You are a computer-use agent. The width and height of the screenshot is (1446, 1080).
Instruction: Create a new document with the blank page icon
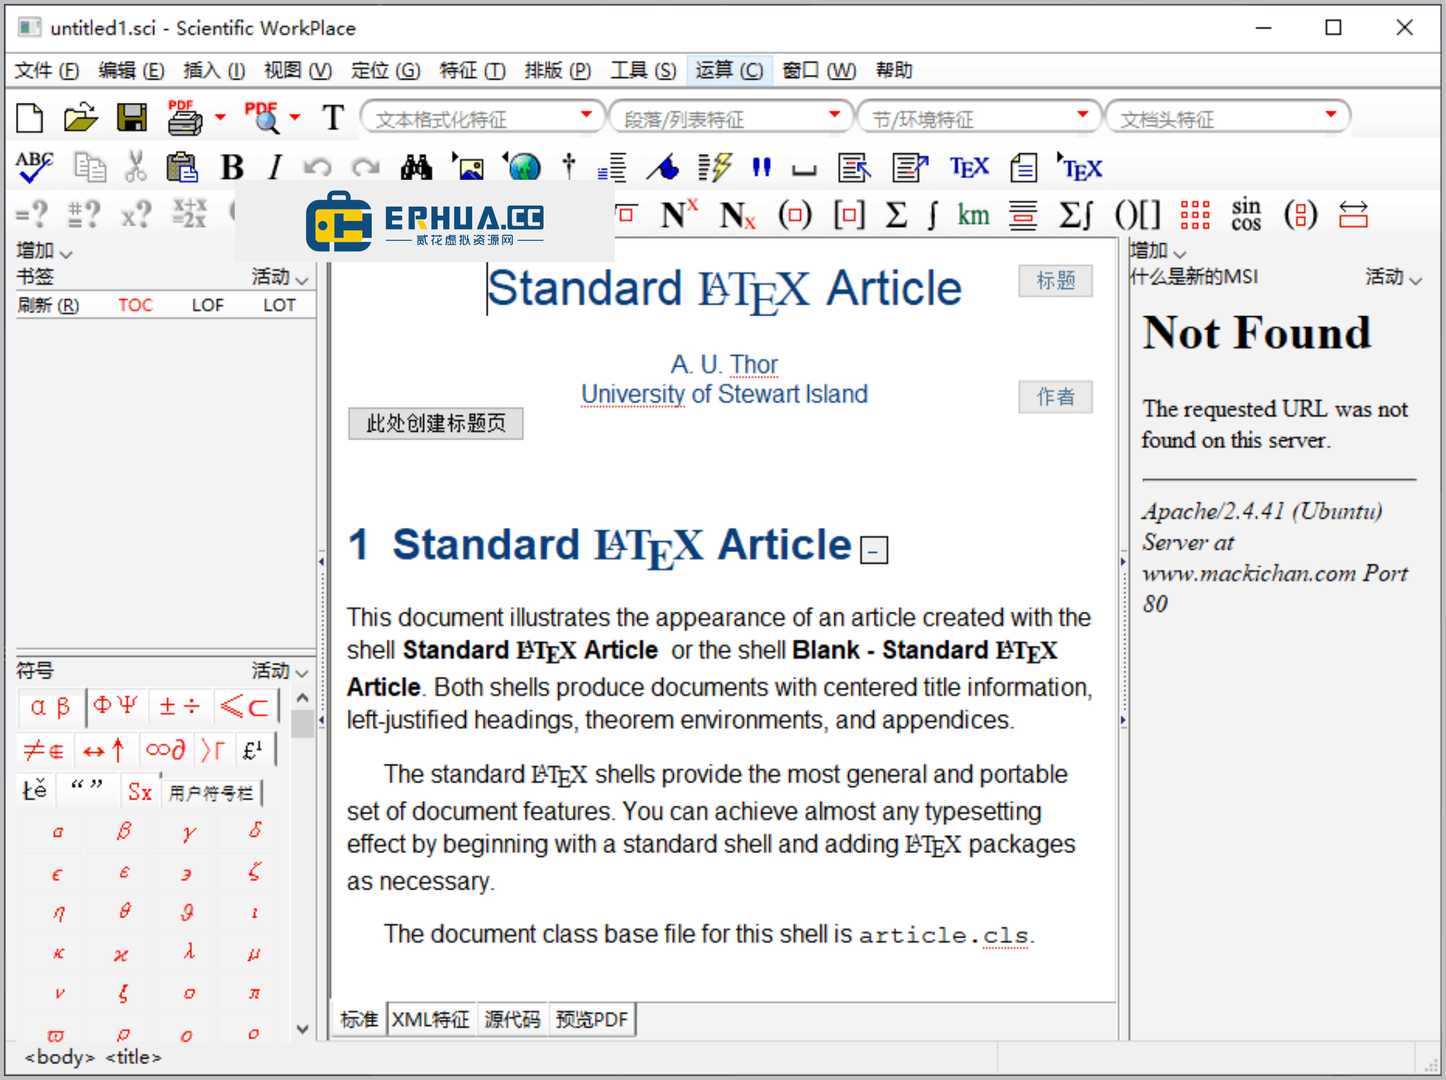30,118
